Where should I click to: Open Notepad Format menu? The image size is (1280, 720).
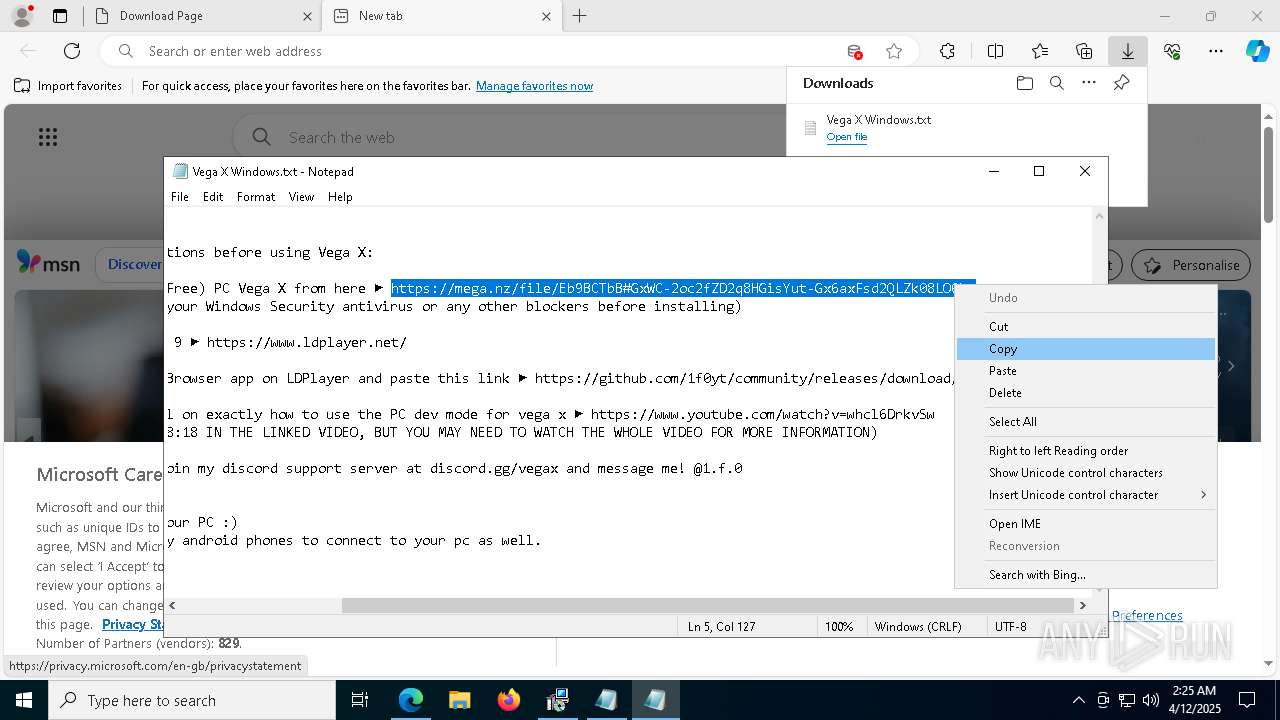[256, 197]
